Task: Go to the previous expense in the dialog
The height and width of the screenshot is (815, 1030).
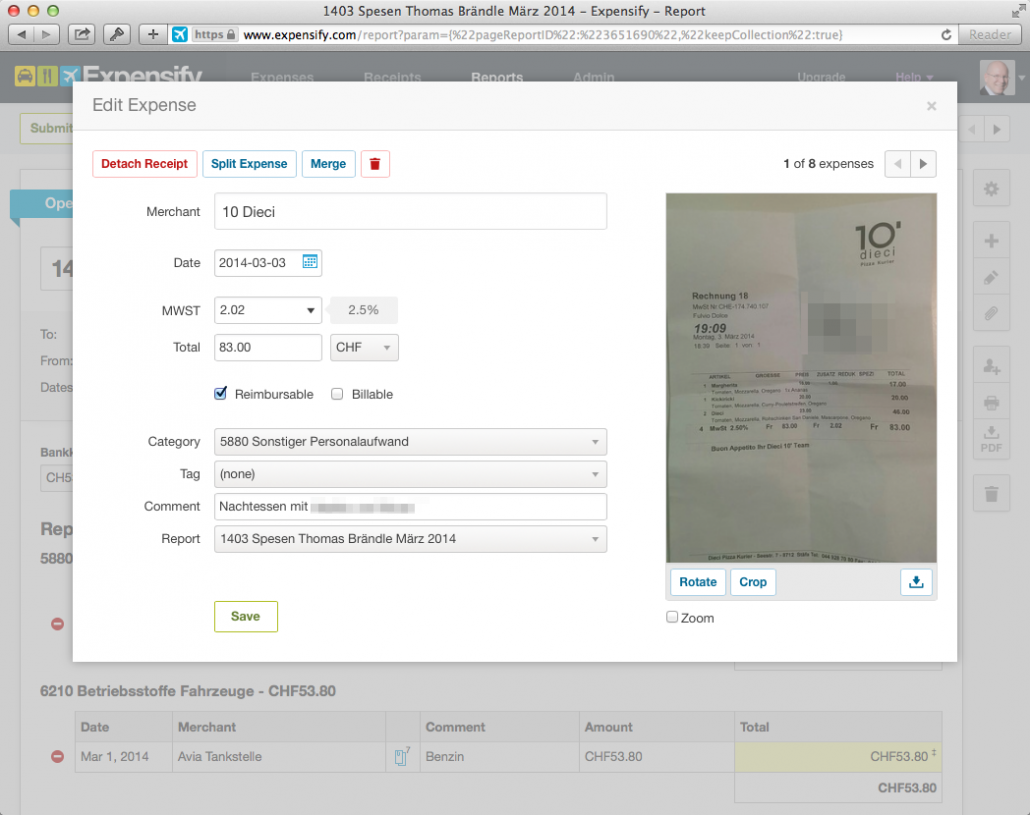Action: point(897,164)
